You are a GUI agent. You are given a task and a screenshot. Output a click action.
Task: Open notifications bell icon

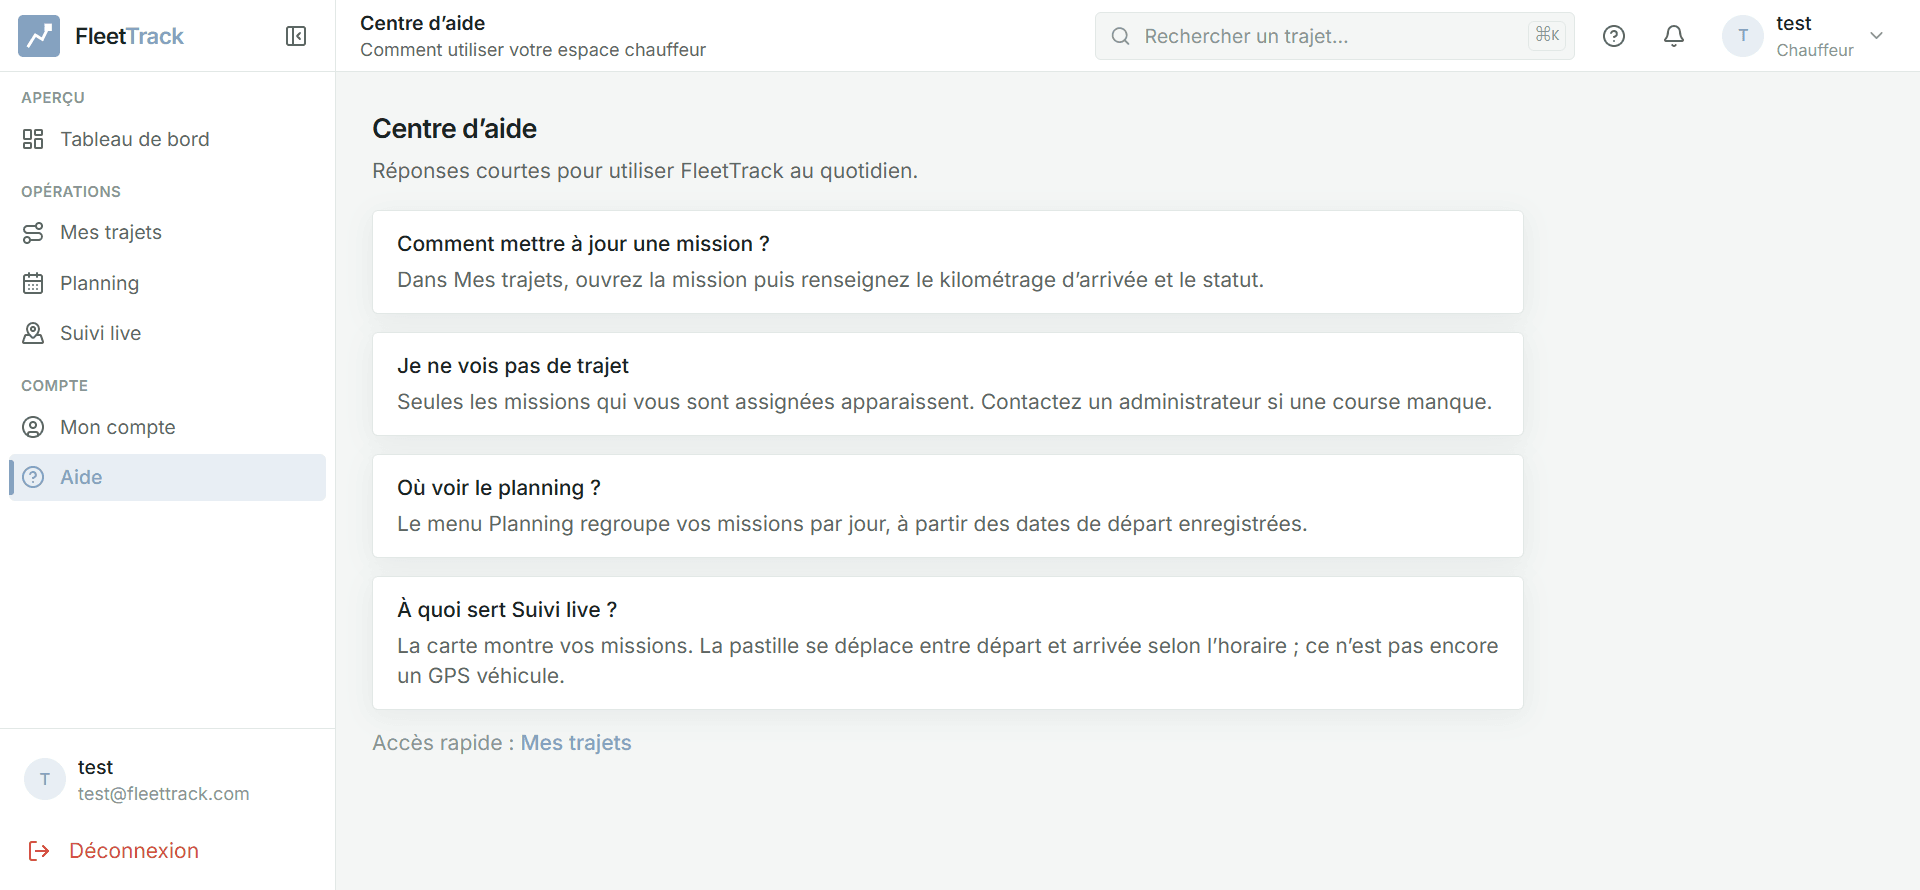pos(1674,36)
